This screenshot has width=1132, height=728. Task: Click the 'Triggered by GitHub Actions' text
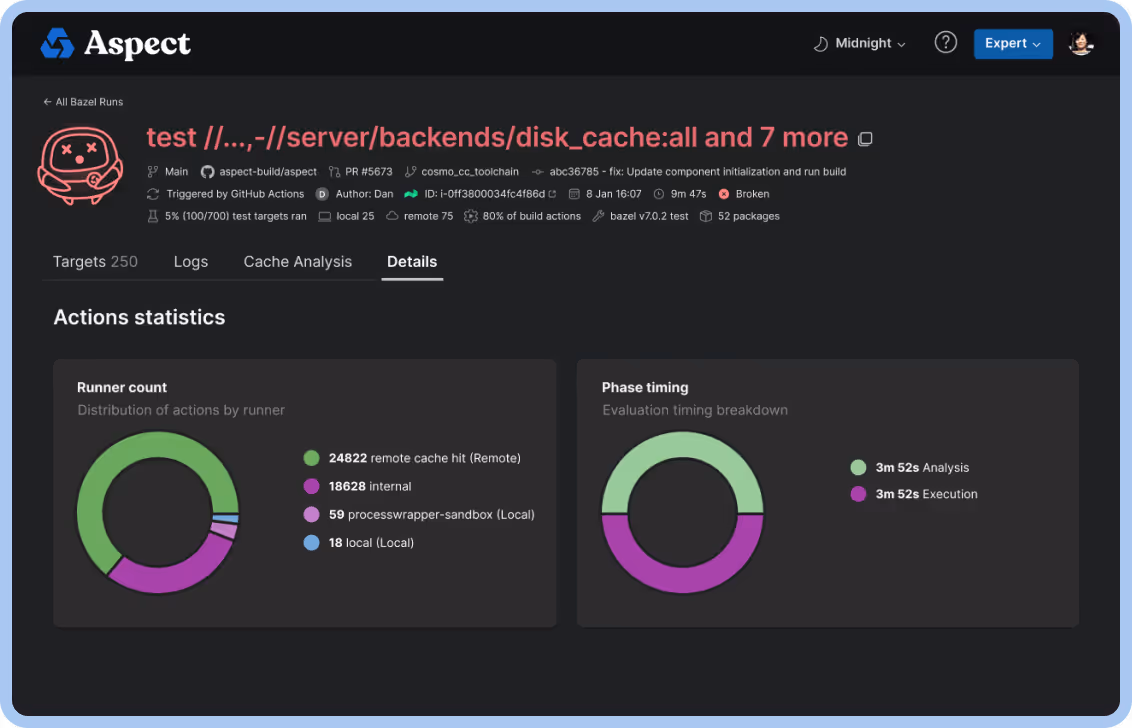click(x=235, y=194)
